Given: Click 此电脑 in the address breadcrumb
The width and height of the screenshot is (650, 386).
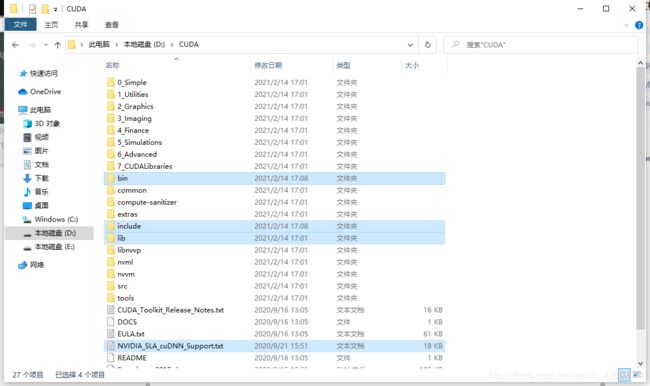Looking at the screenshot, I should point(99,44).
